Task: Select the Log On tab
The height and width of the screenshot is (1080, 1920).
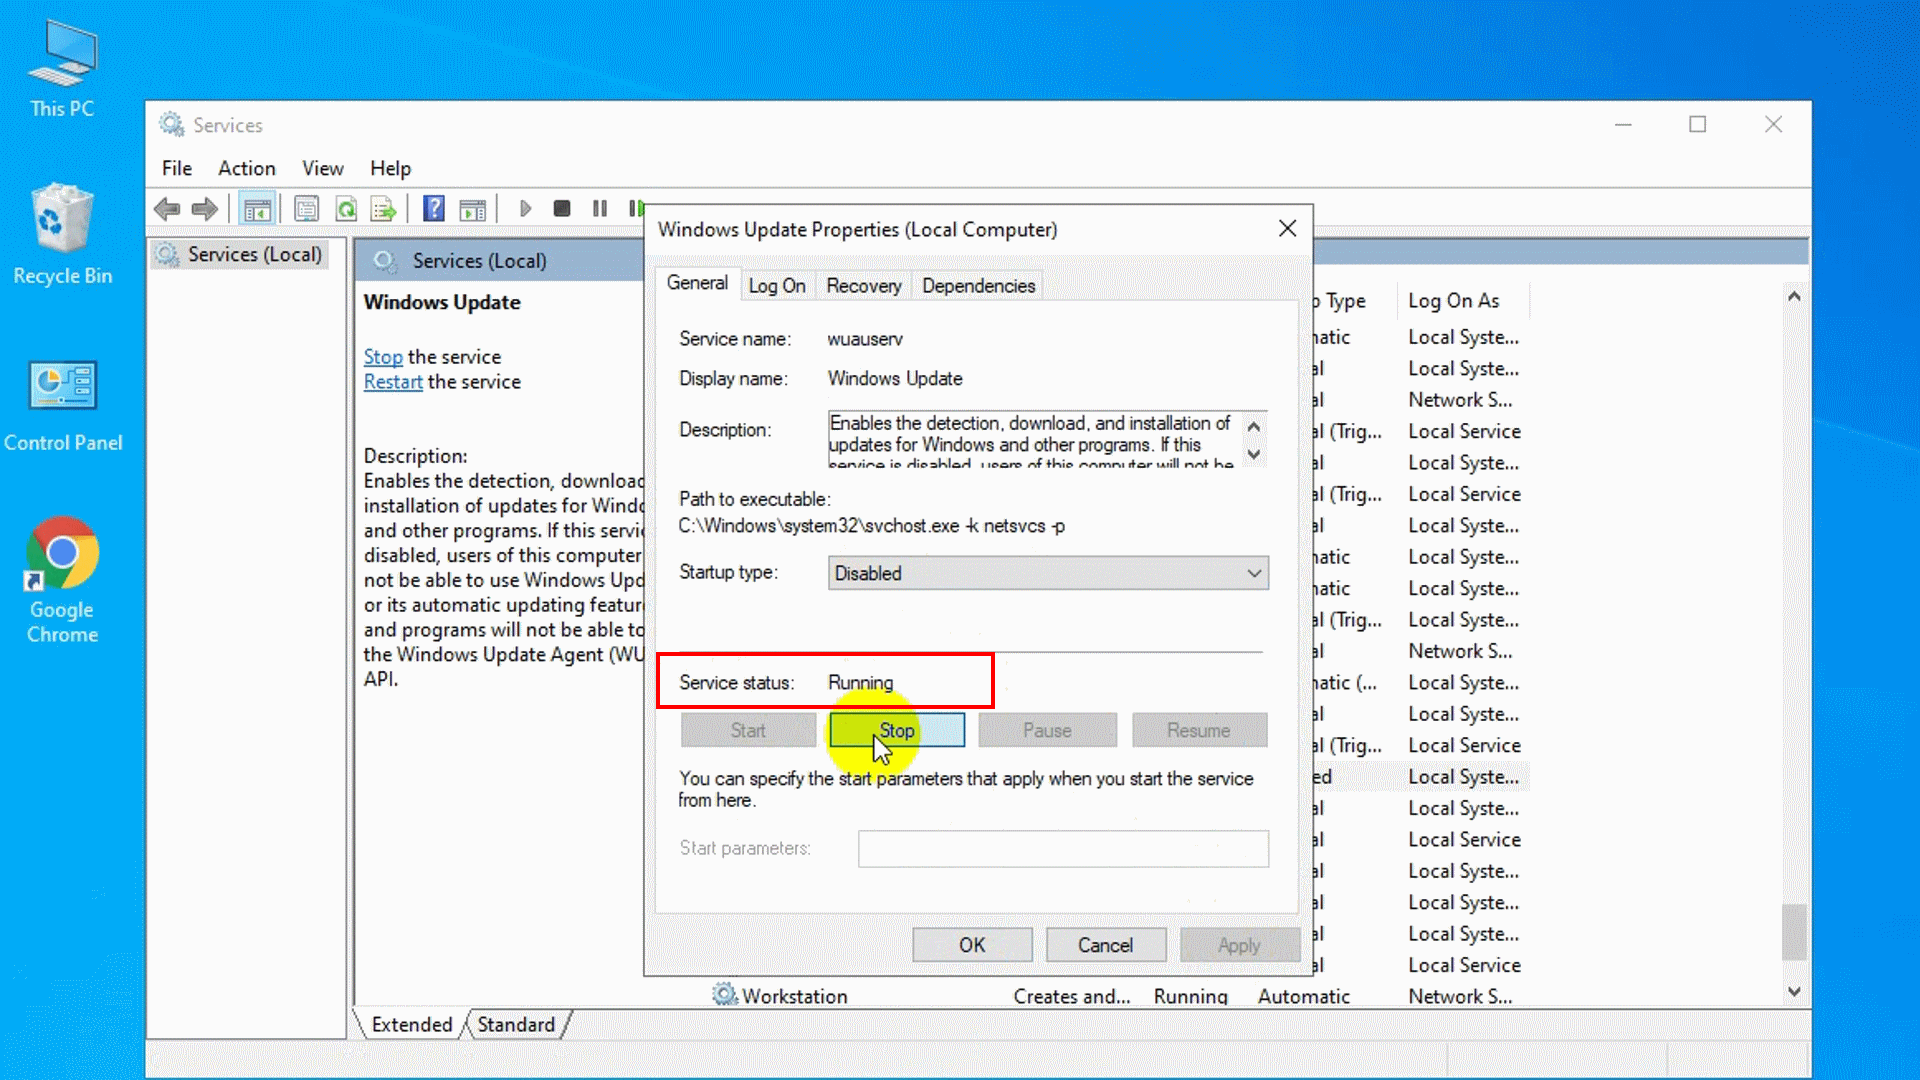Action: pyautogui.click(x=777, y=286)
